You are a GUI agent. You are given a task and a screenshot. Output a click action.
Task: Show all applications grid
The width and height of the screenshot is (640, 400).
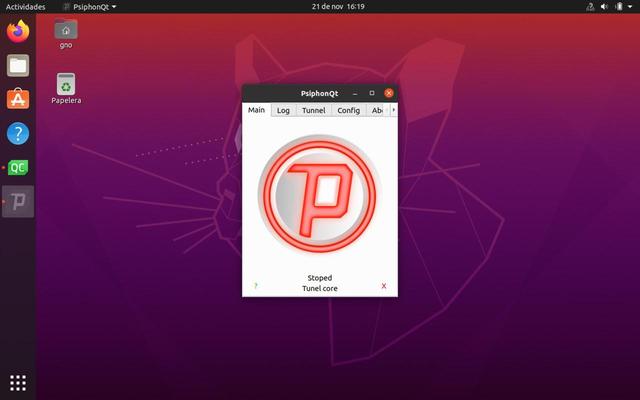[18, 382]
